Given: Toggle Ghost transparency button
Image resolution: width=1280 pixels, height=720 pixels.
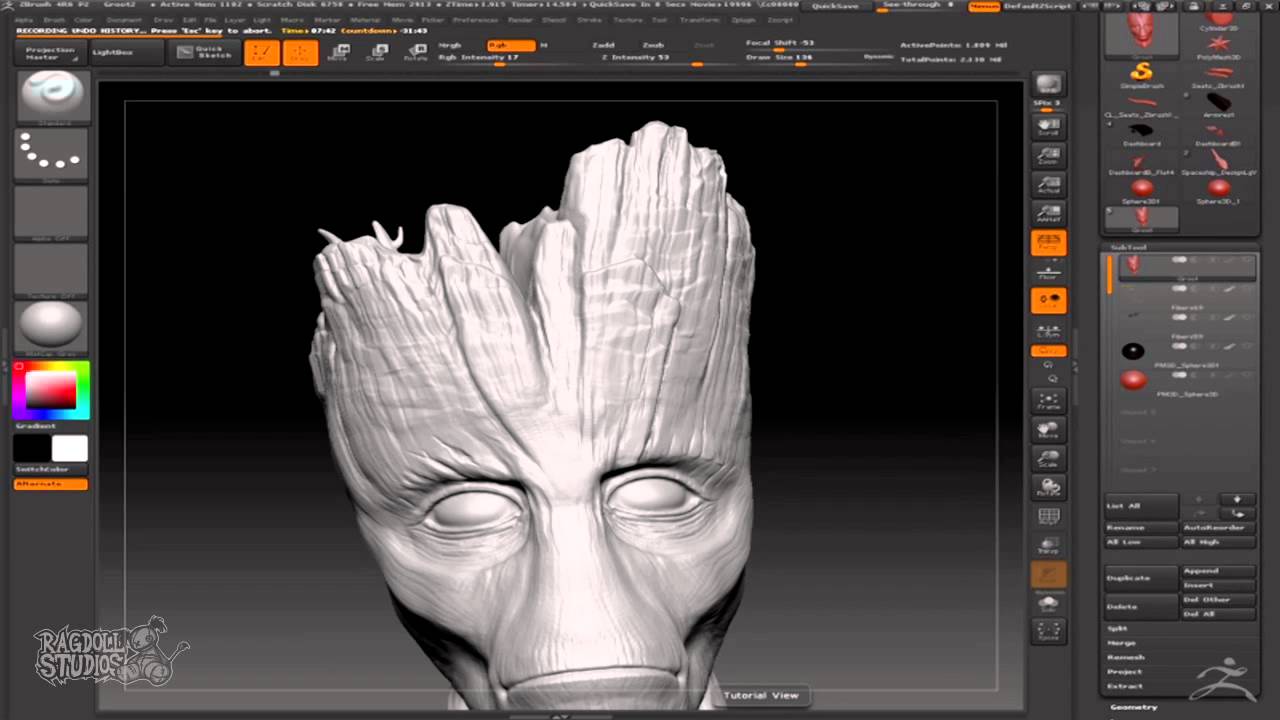Looking at the screenshot, I should pos(1049,574).
